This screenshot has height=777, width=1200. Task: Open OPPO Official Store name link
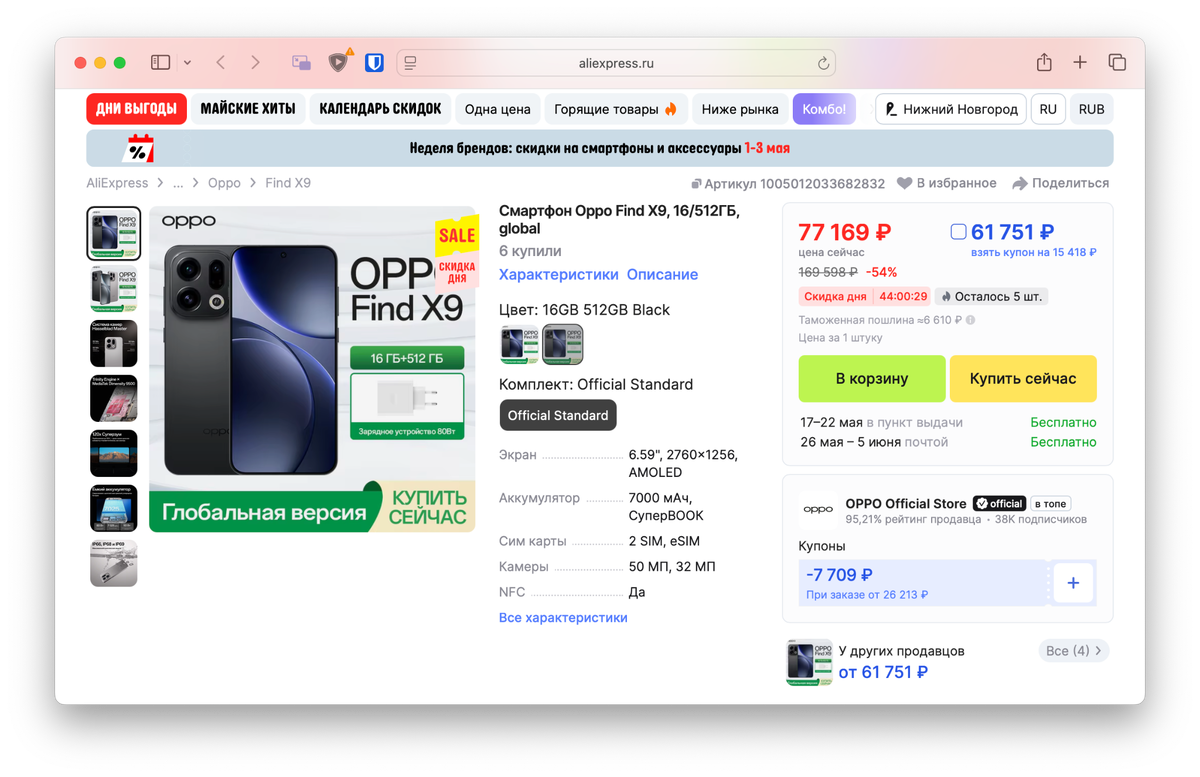click(x=906, y=503)
